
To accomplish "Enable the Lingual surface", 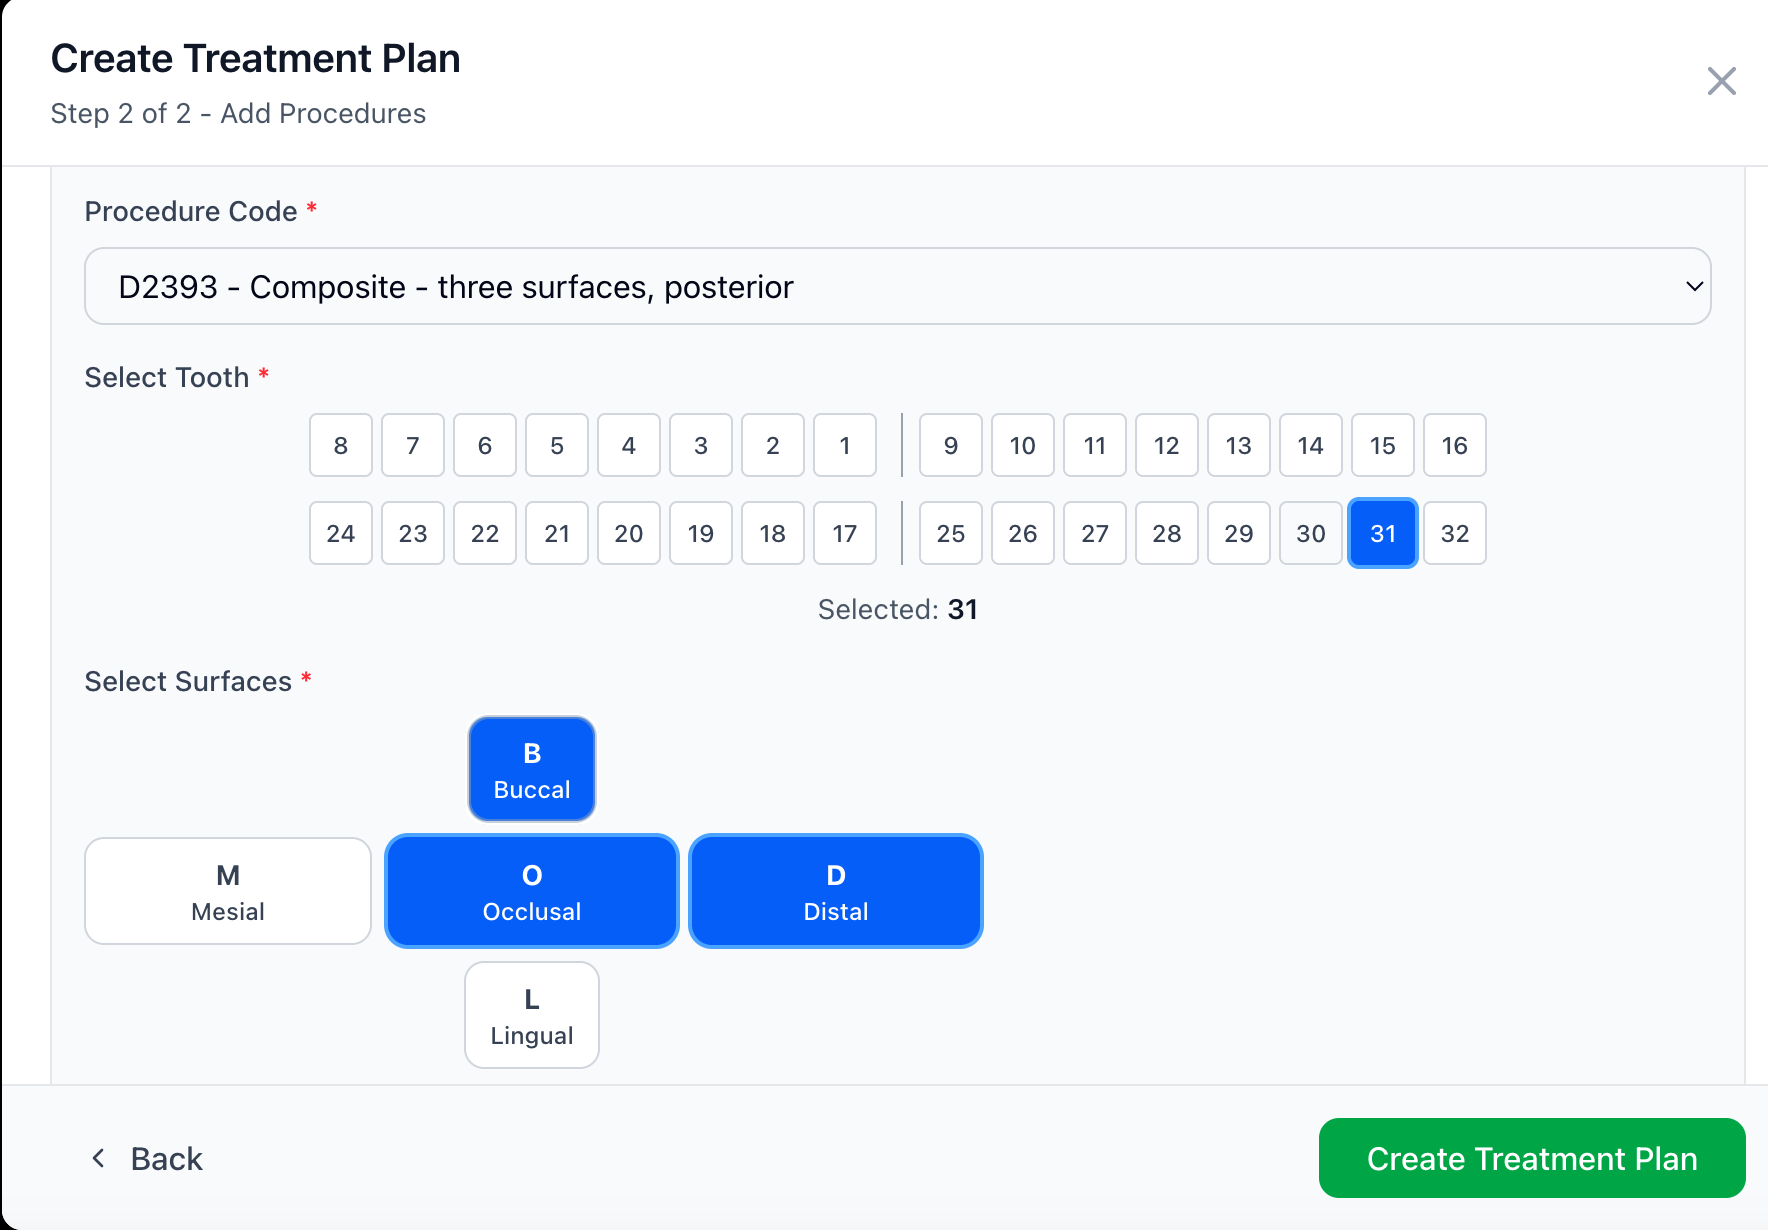I will pyautogui.click(x=531, y=1014).
